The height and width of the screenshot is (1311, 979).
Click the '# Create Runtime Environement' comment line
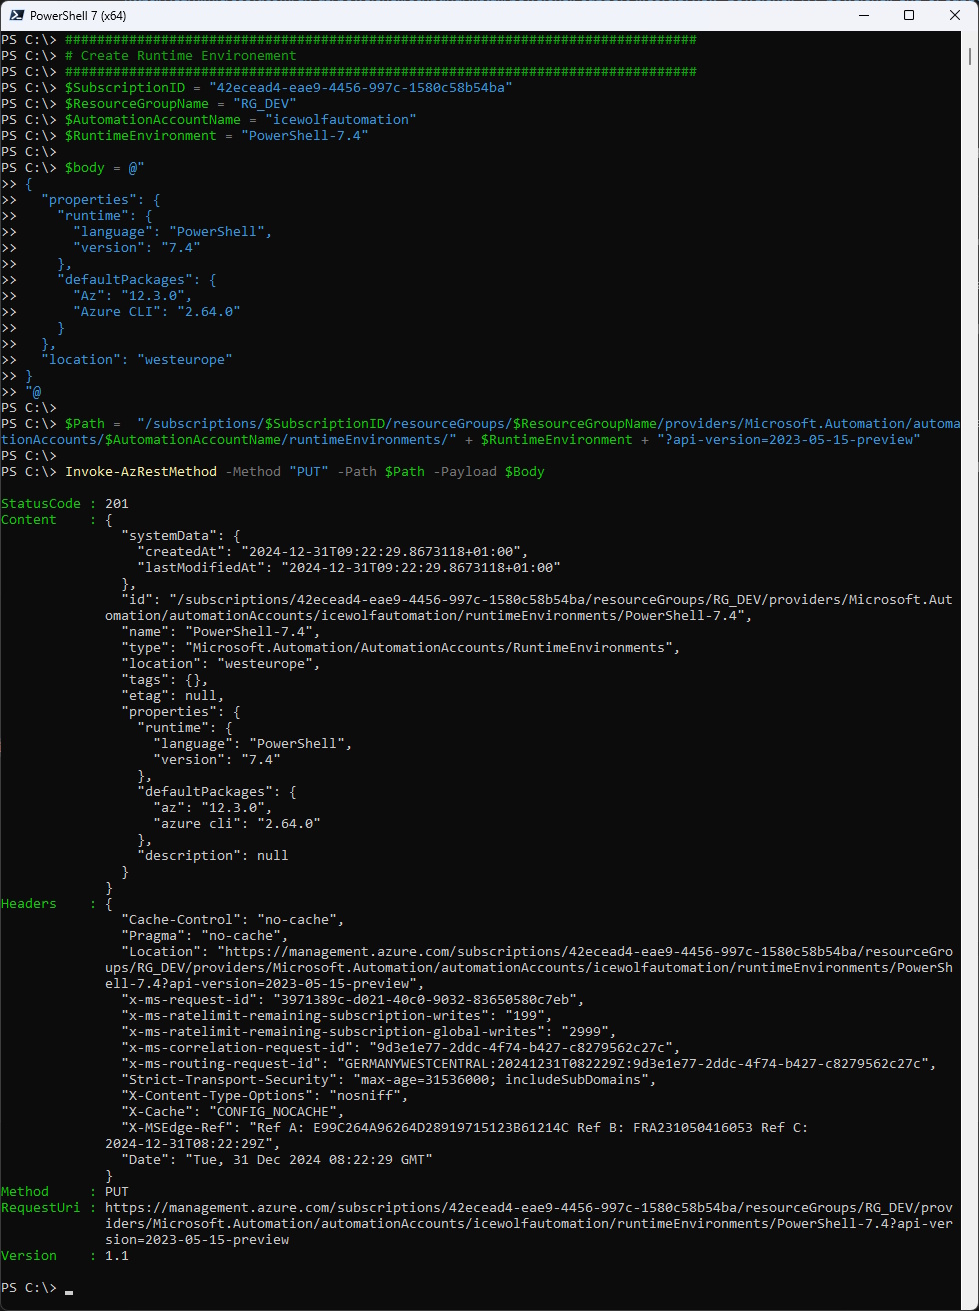(x=181, y=56)
